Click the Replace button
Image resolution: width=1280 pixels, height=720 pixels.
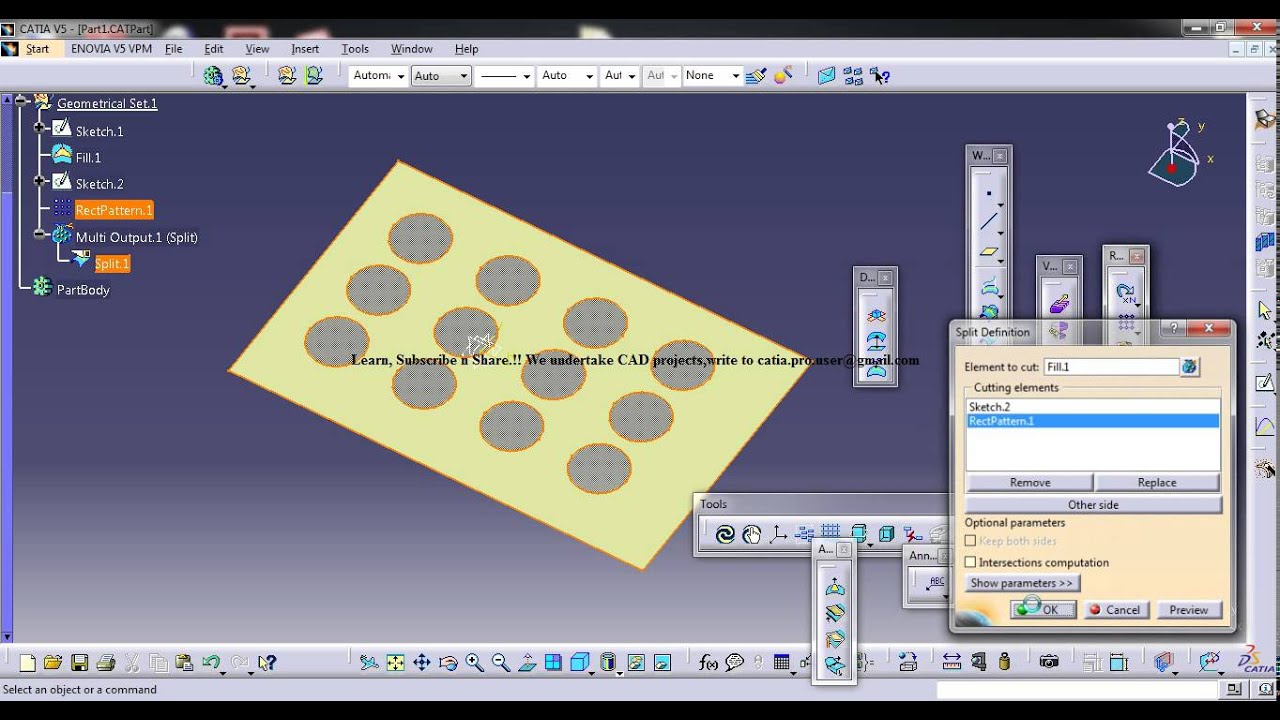click(x=1157, y=482)
